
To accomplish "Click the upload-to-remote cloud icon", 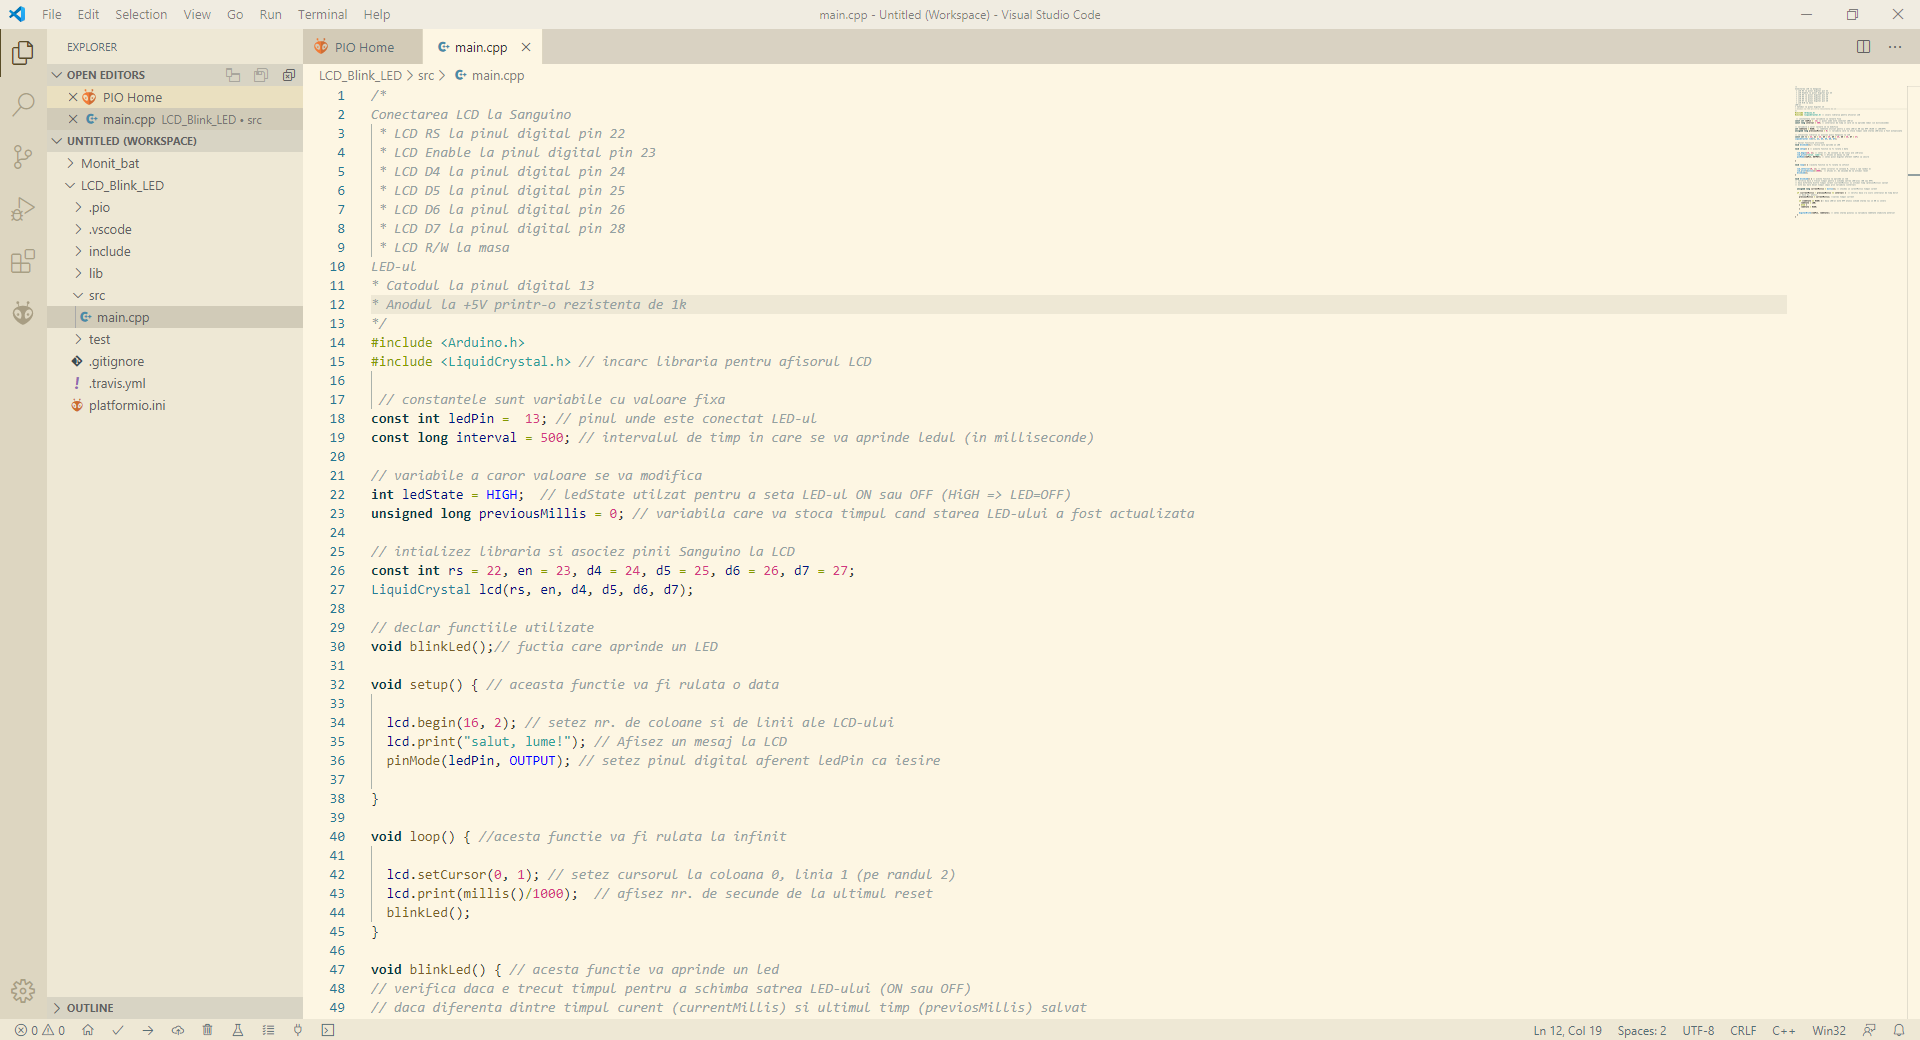I will [x=178, y=1030].
